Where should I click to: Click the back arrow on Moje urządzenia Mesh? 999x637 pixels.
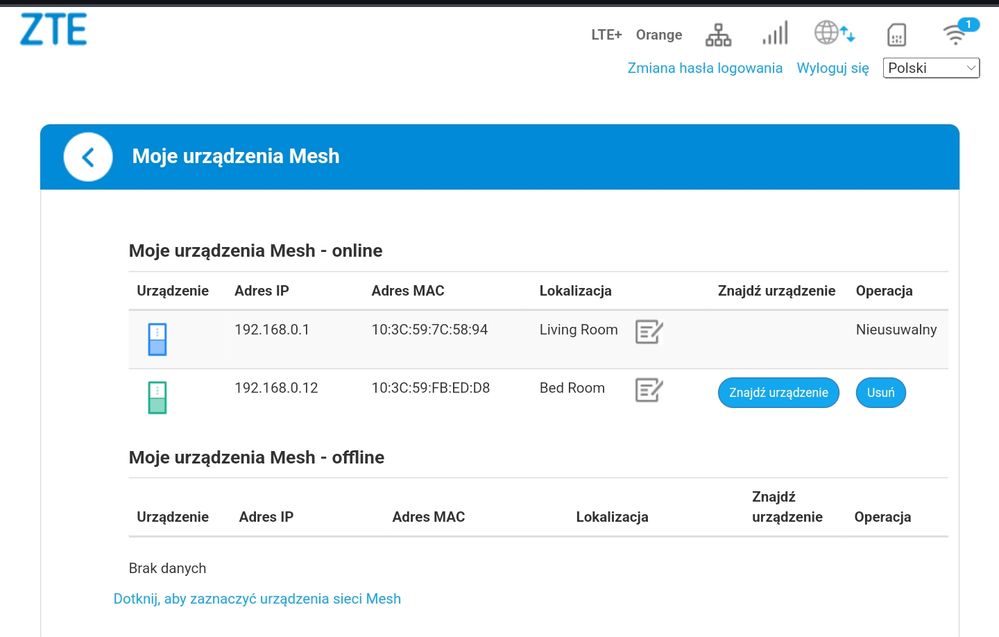(87, 156)
